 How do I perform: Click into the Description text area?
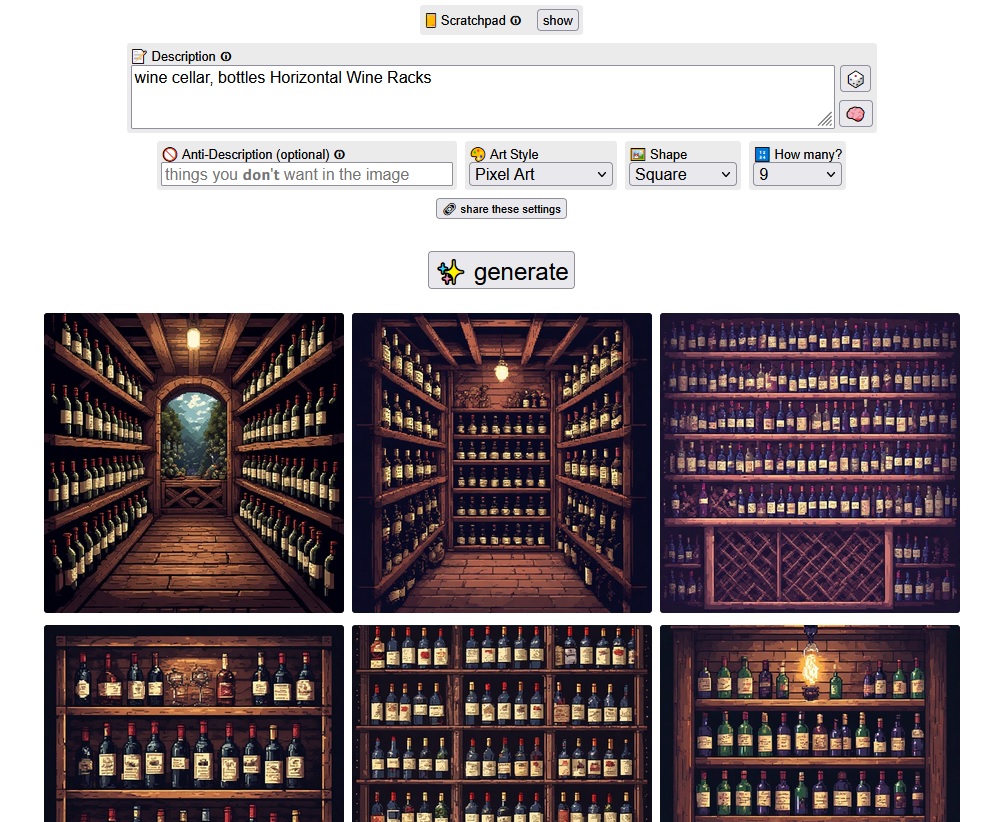pyautogui.click(x=483, y=97)
